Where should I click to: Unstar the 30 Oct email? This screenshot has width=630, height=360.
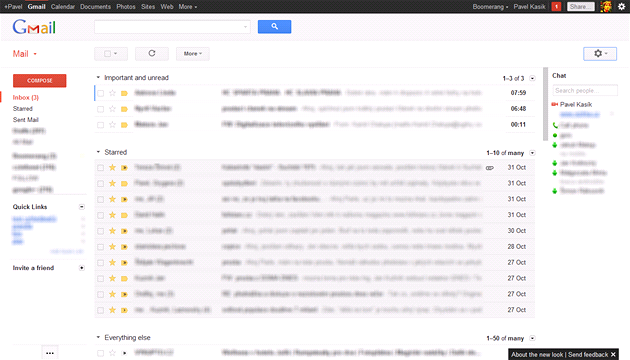click(112, 231)
